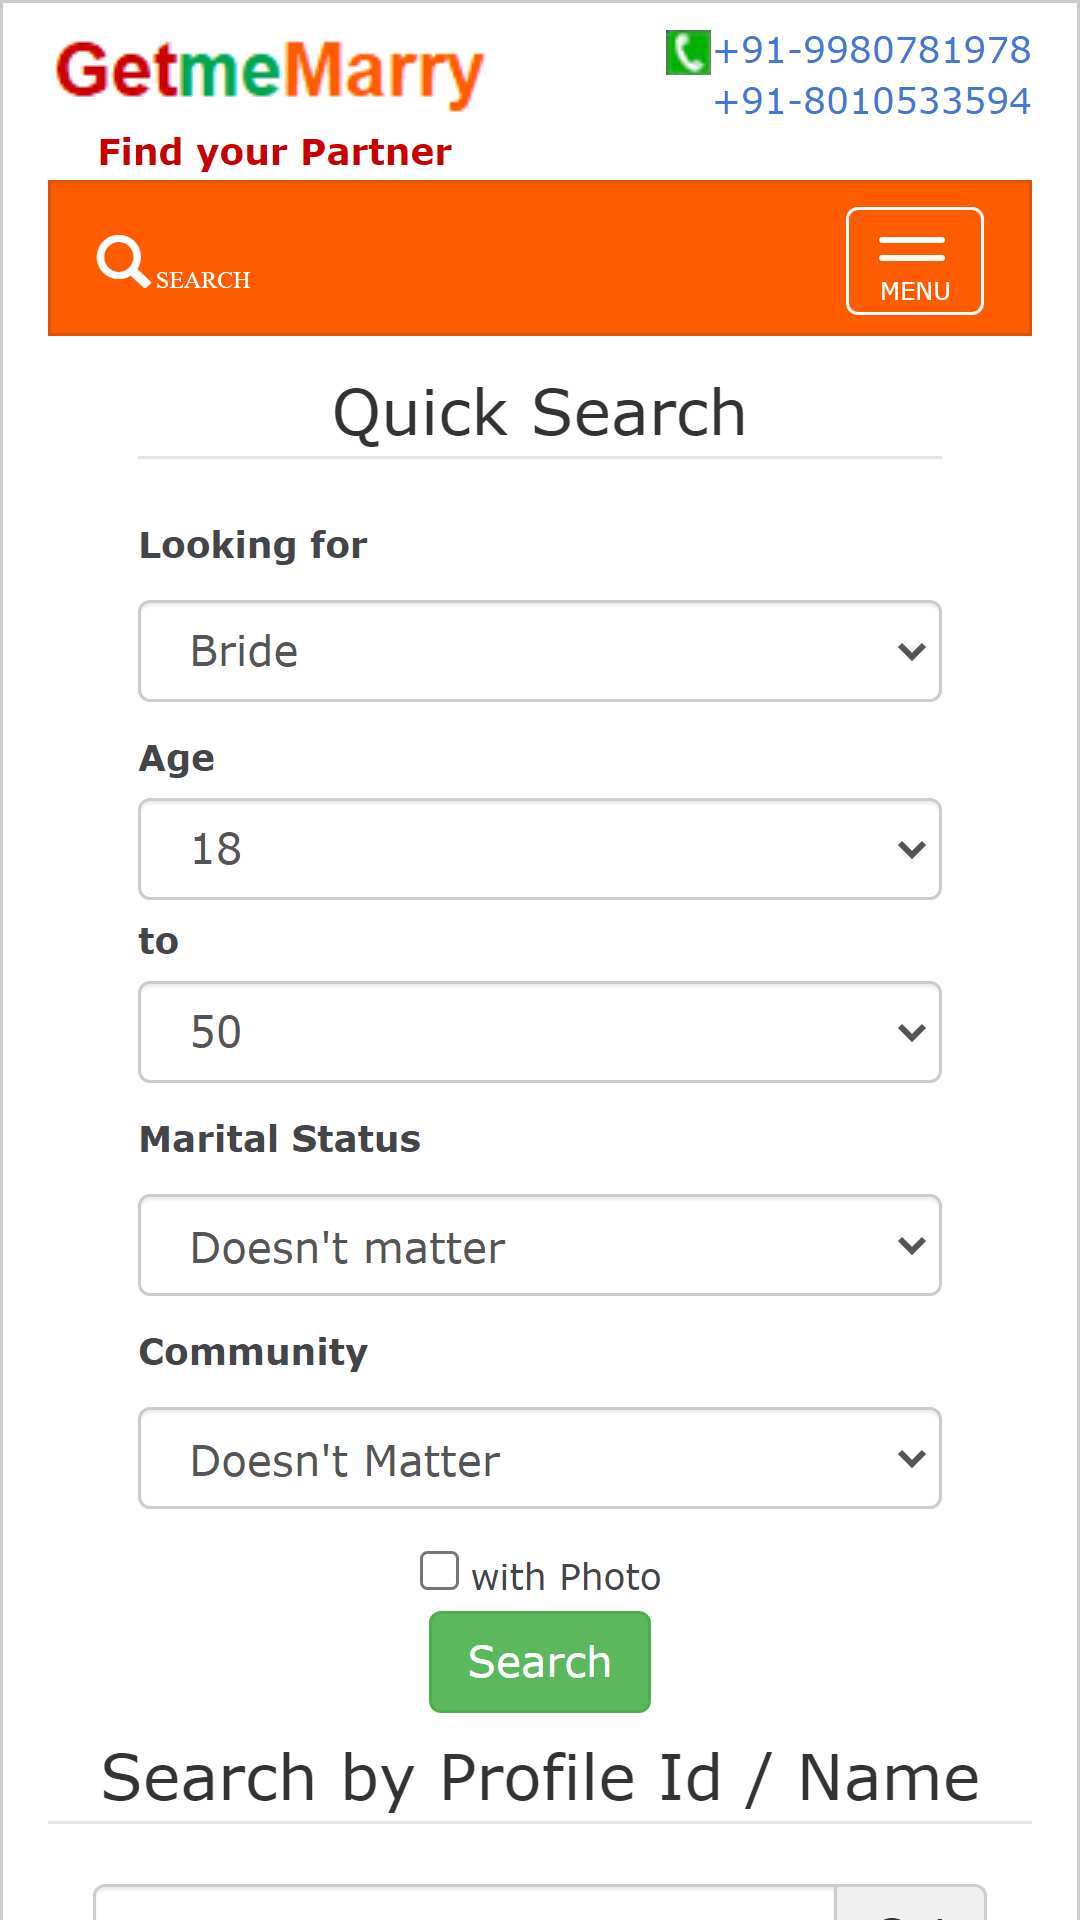Click the Looking for dropdown chevron
Screen dimensions: 1080x1920
pyautogui.click(x=911, y=652)
